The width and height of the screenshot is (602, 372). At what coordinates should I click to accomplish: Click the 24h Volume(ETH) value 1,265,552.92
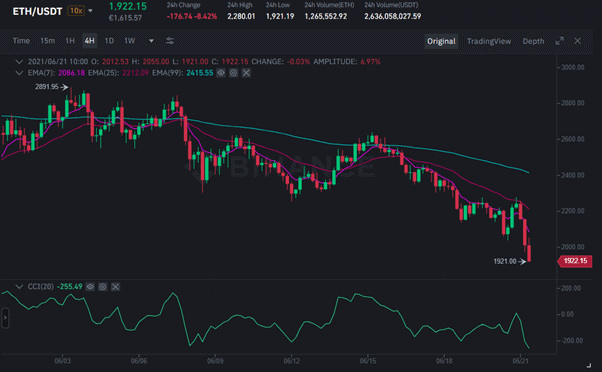coord(326,16)
